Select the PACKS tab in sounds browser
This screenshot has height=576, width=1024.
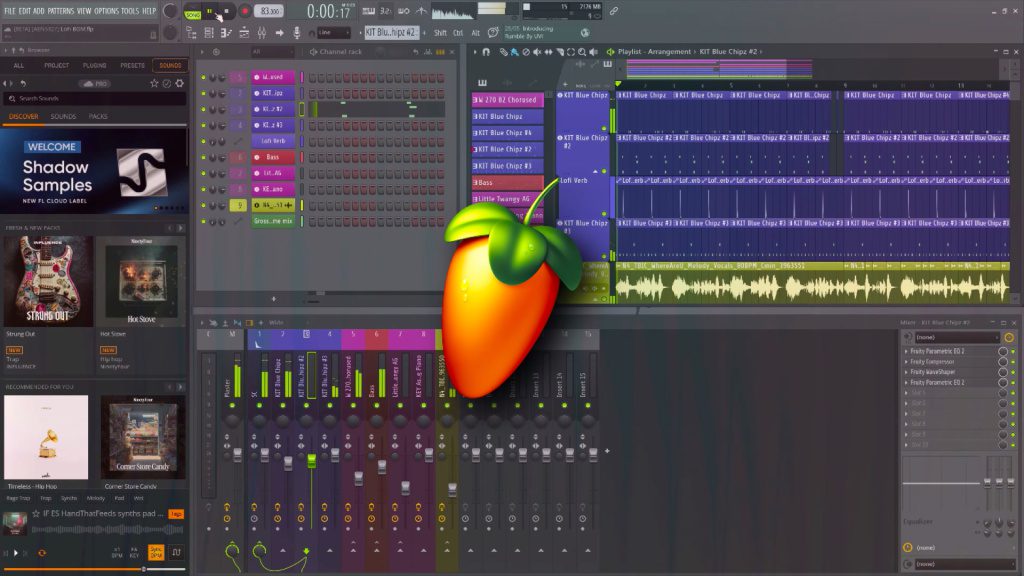point(98,116)
